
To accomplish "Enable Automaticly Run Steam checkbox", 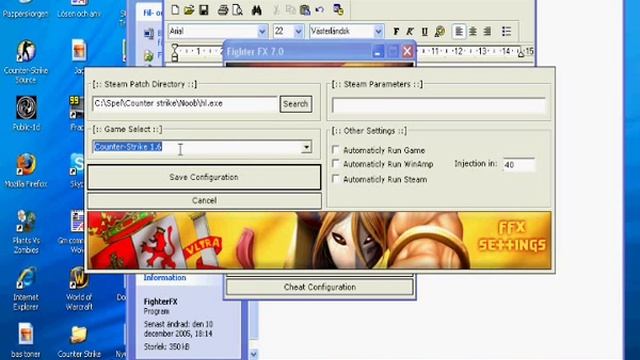I will click(x=336, y=179).
